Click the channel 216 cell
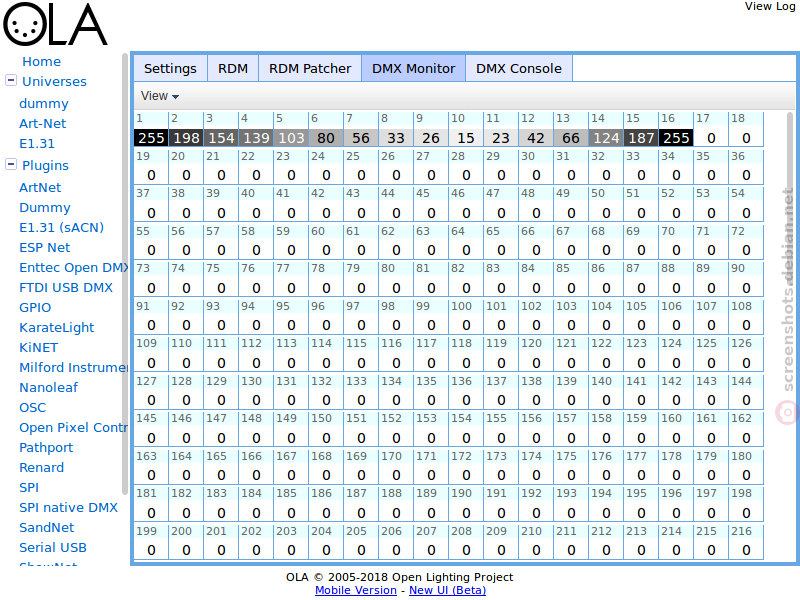800x600 pixels. click(746, 542)
